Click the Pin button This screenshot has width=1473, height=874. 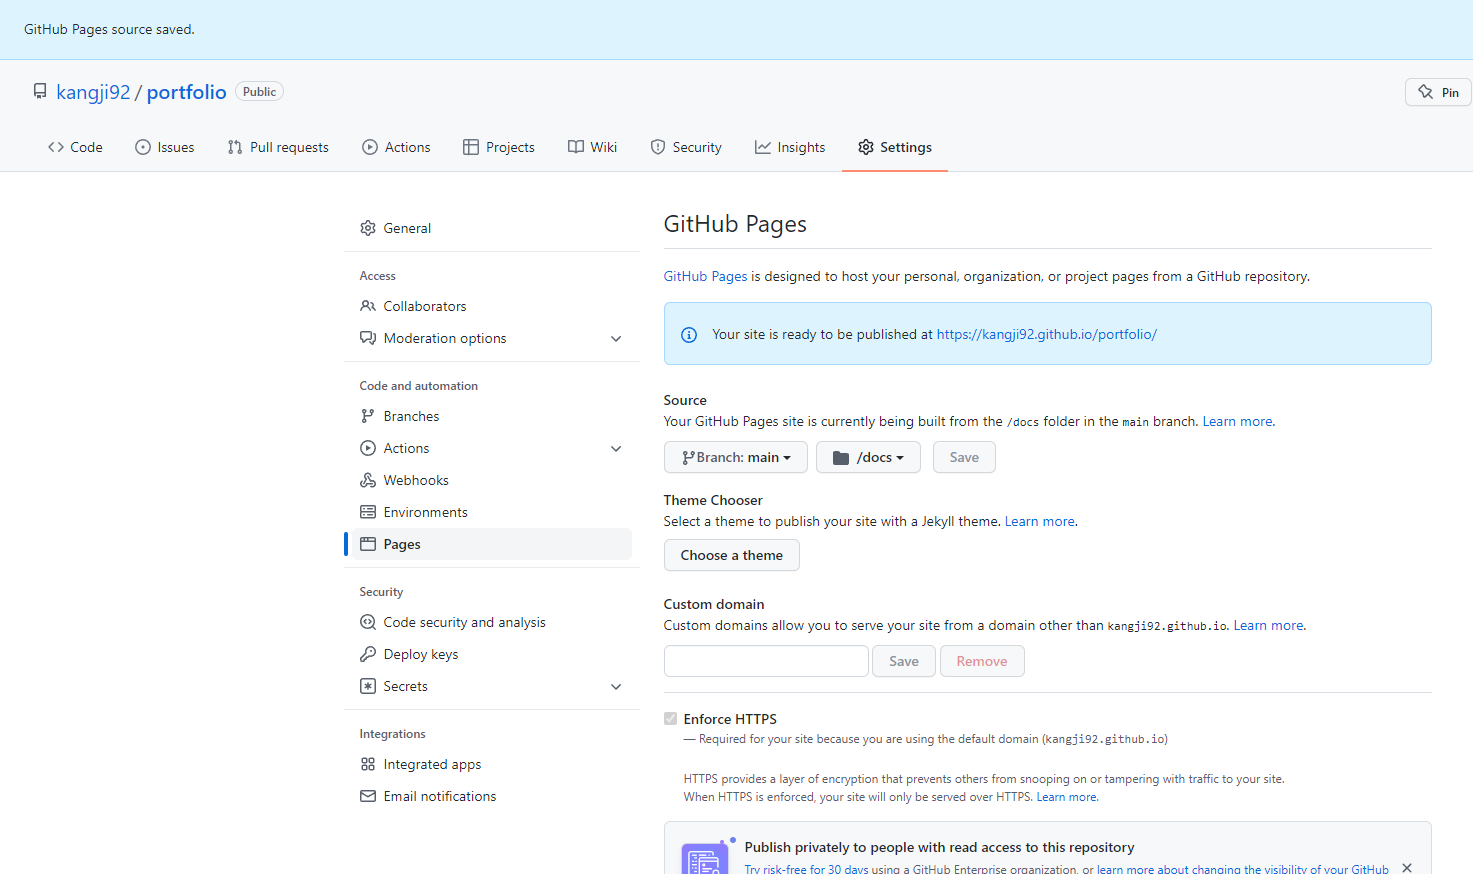tap(1438, 92)
